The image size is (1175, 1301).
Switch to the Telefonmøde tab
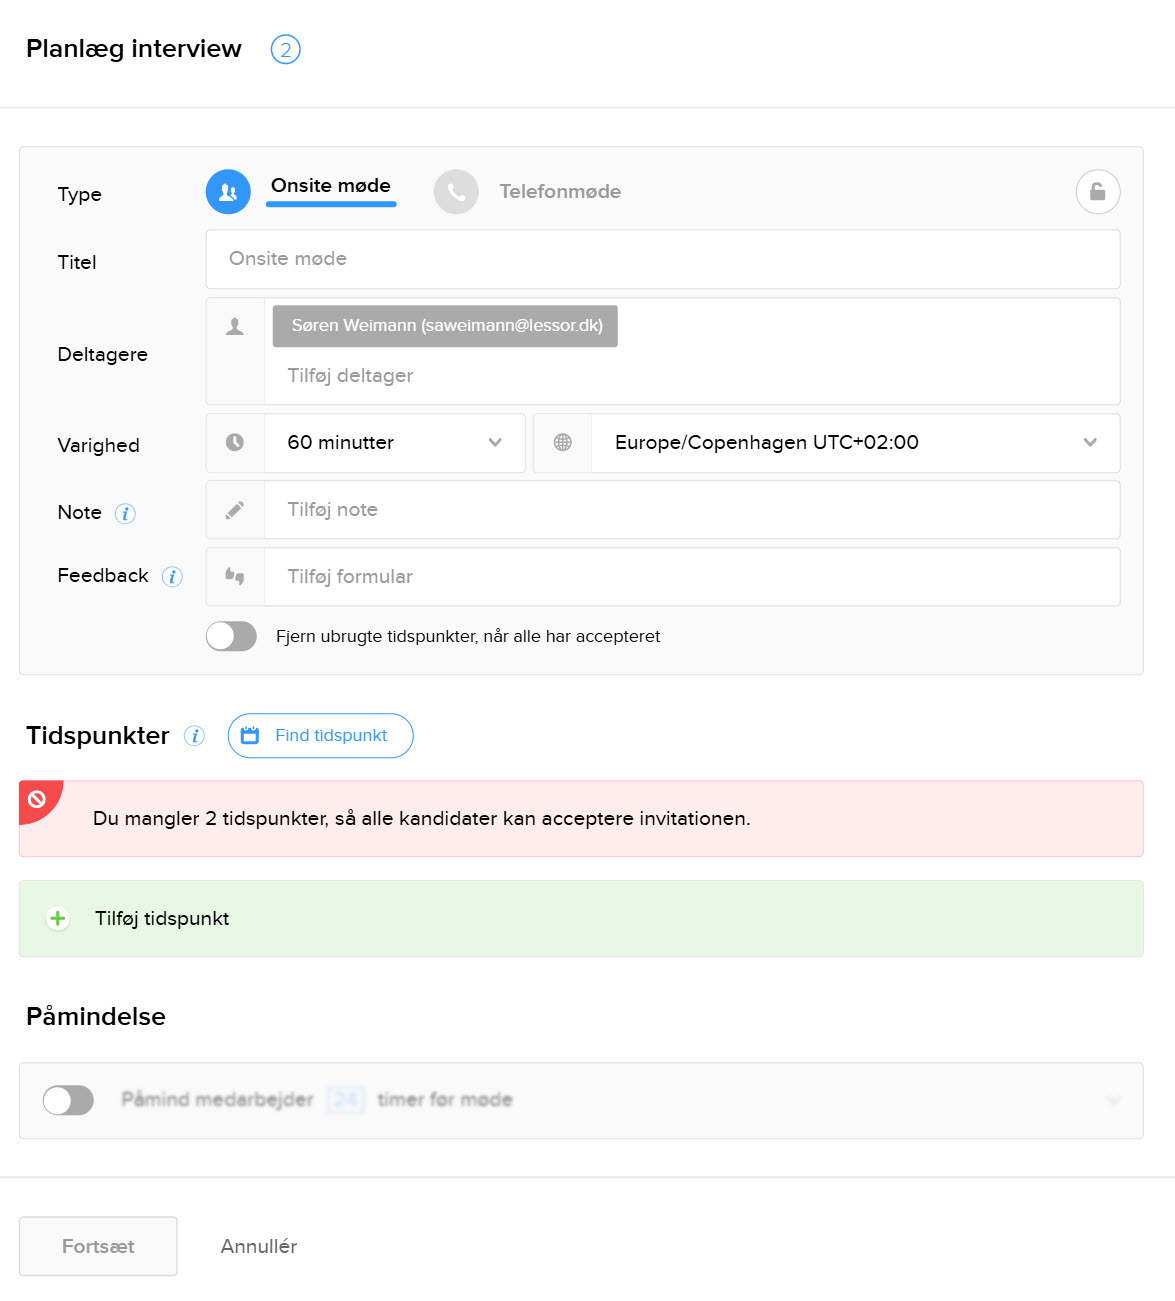click(560, 192)
